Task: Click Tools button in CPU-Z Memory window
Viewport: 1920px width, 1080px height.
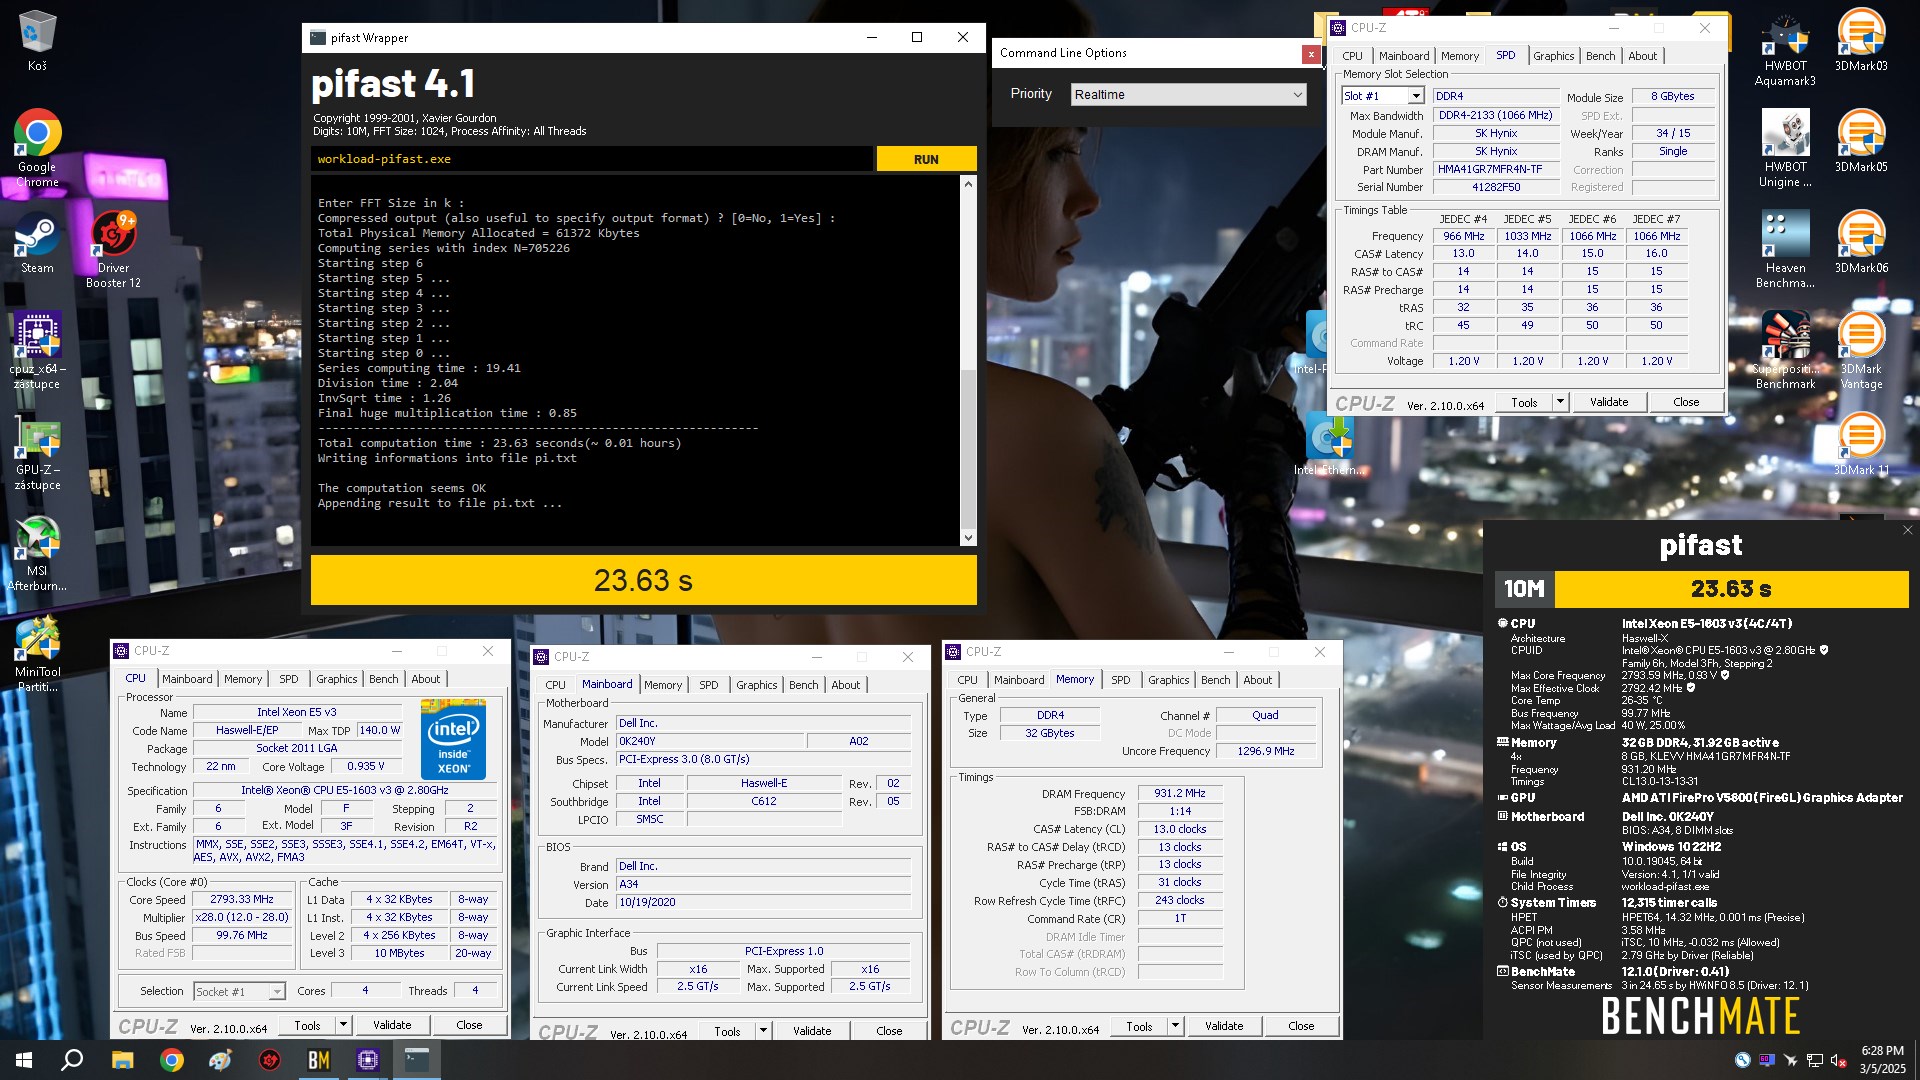Action: (x=1139, y=1026)
